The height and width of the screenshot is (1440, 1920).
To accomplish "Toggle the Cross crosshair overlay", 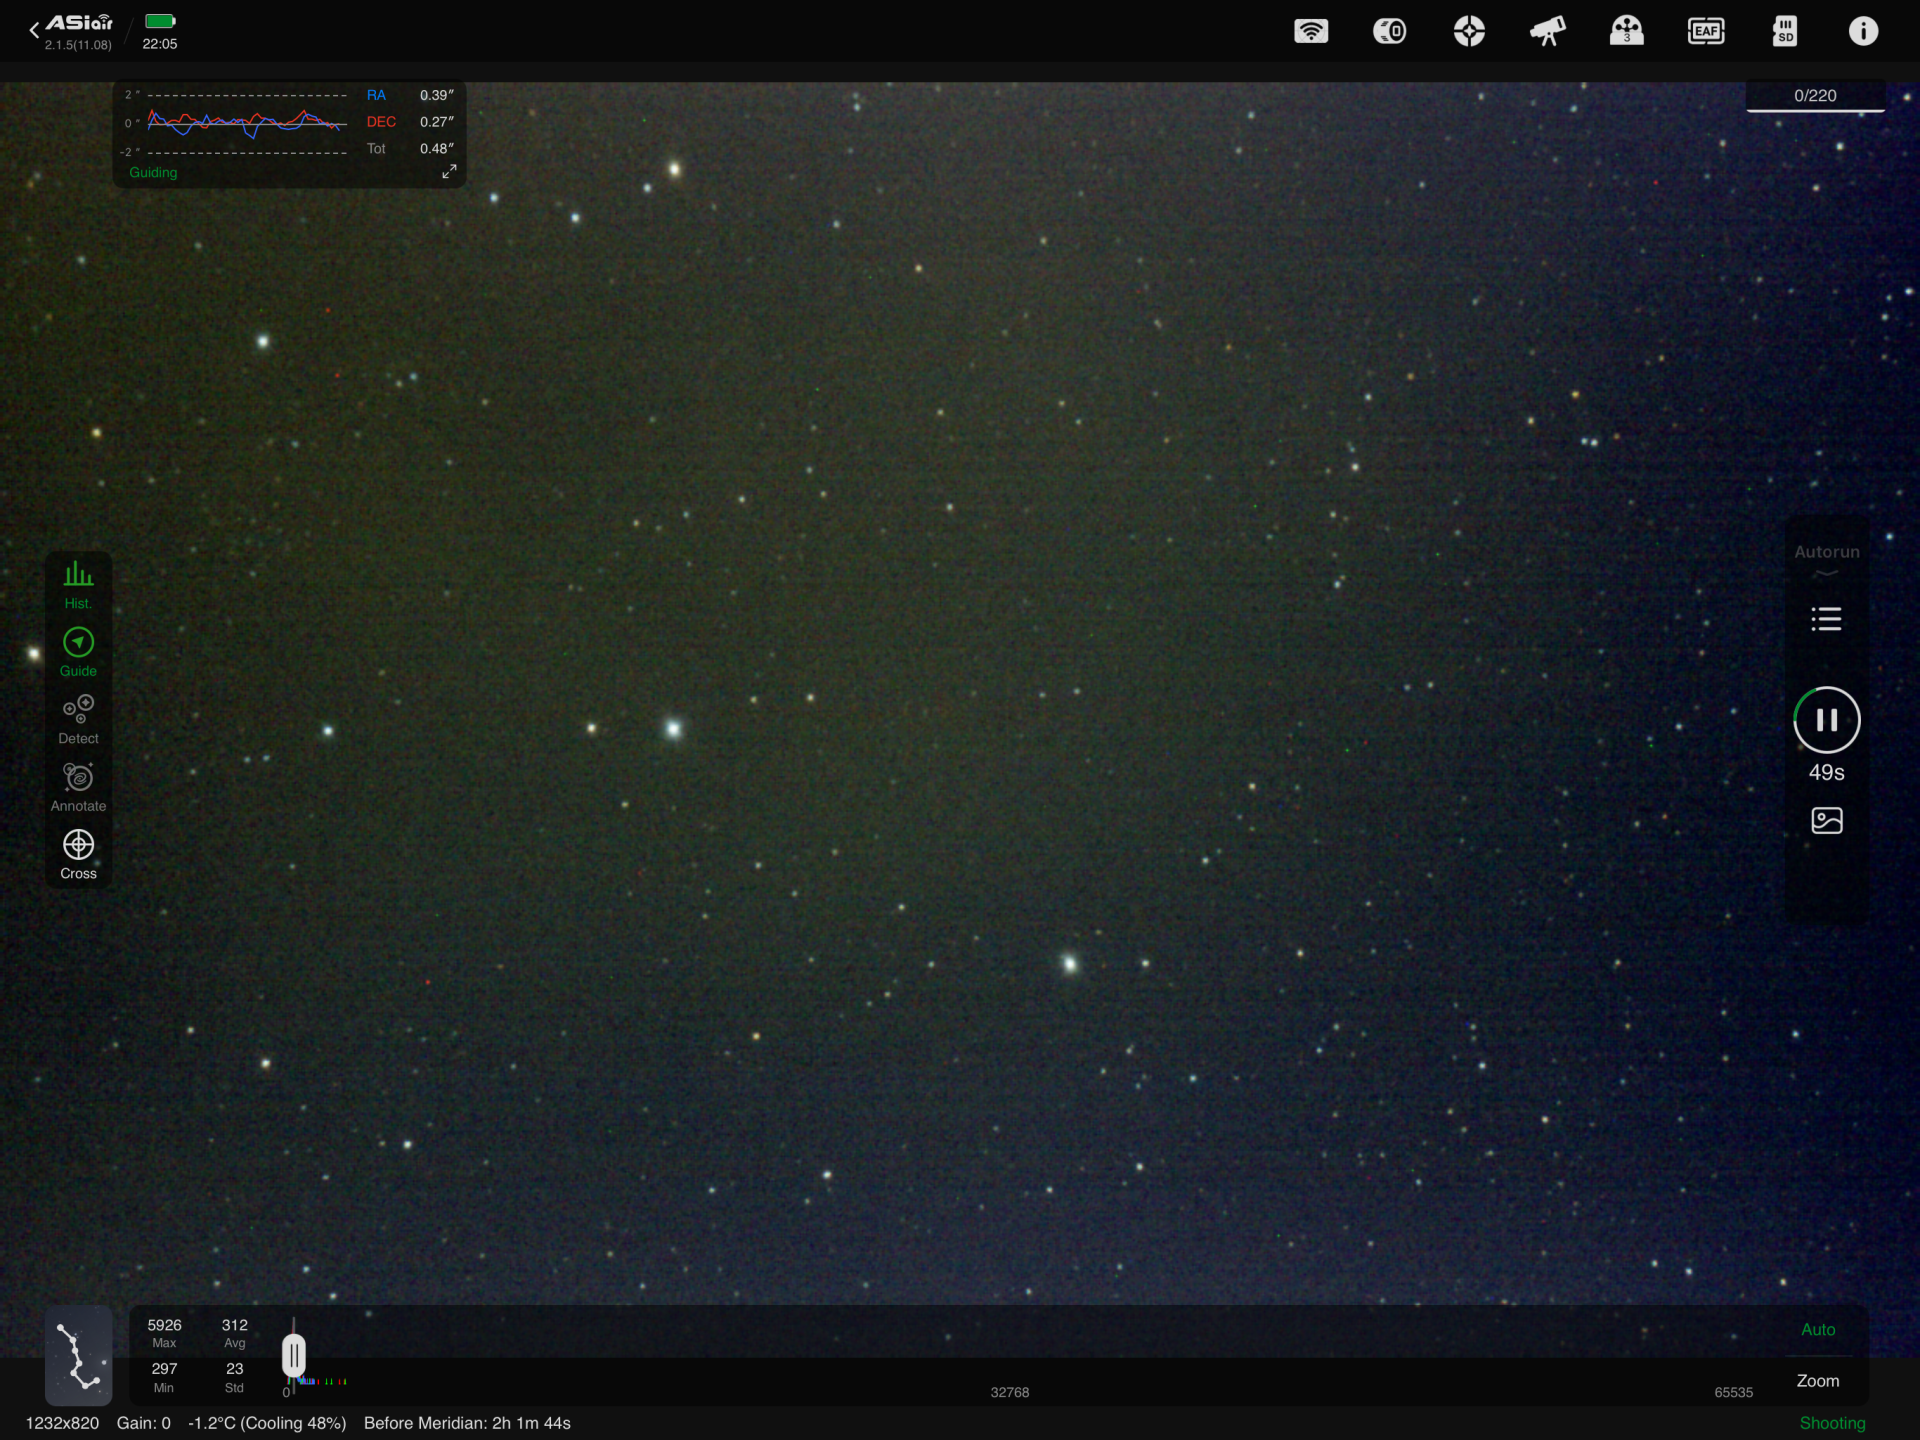I will click(x=78, y=855).
